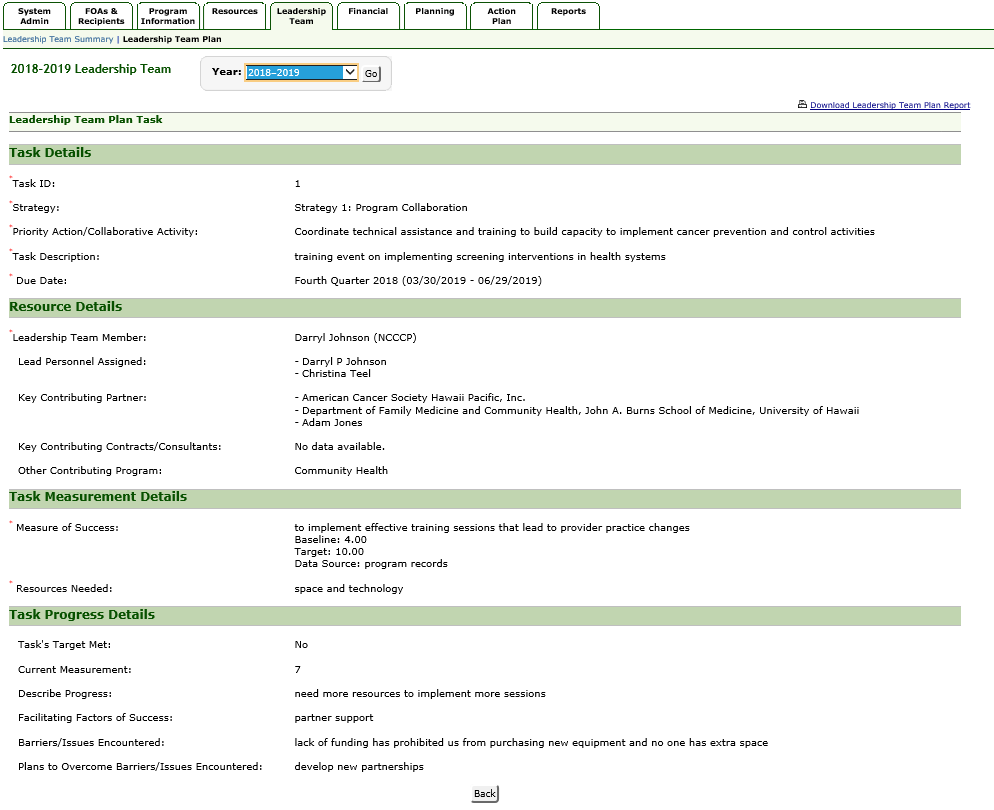This screenshot has width=994, height=810.
Task: Click the Leadership Team Plan breadcrumb text
Action: tap(172, 39)
